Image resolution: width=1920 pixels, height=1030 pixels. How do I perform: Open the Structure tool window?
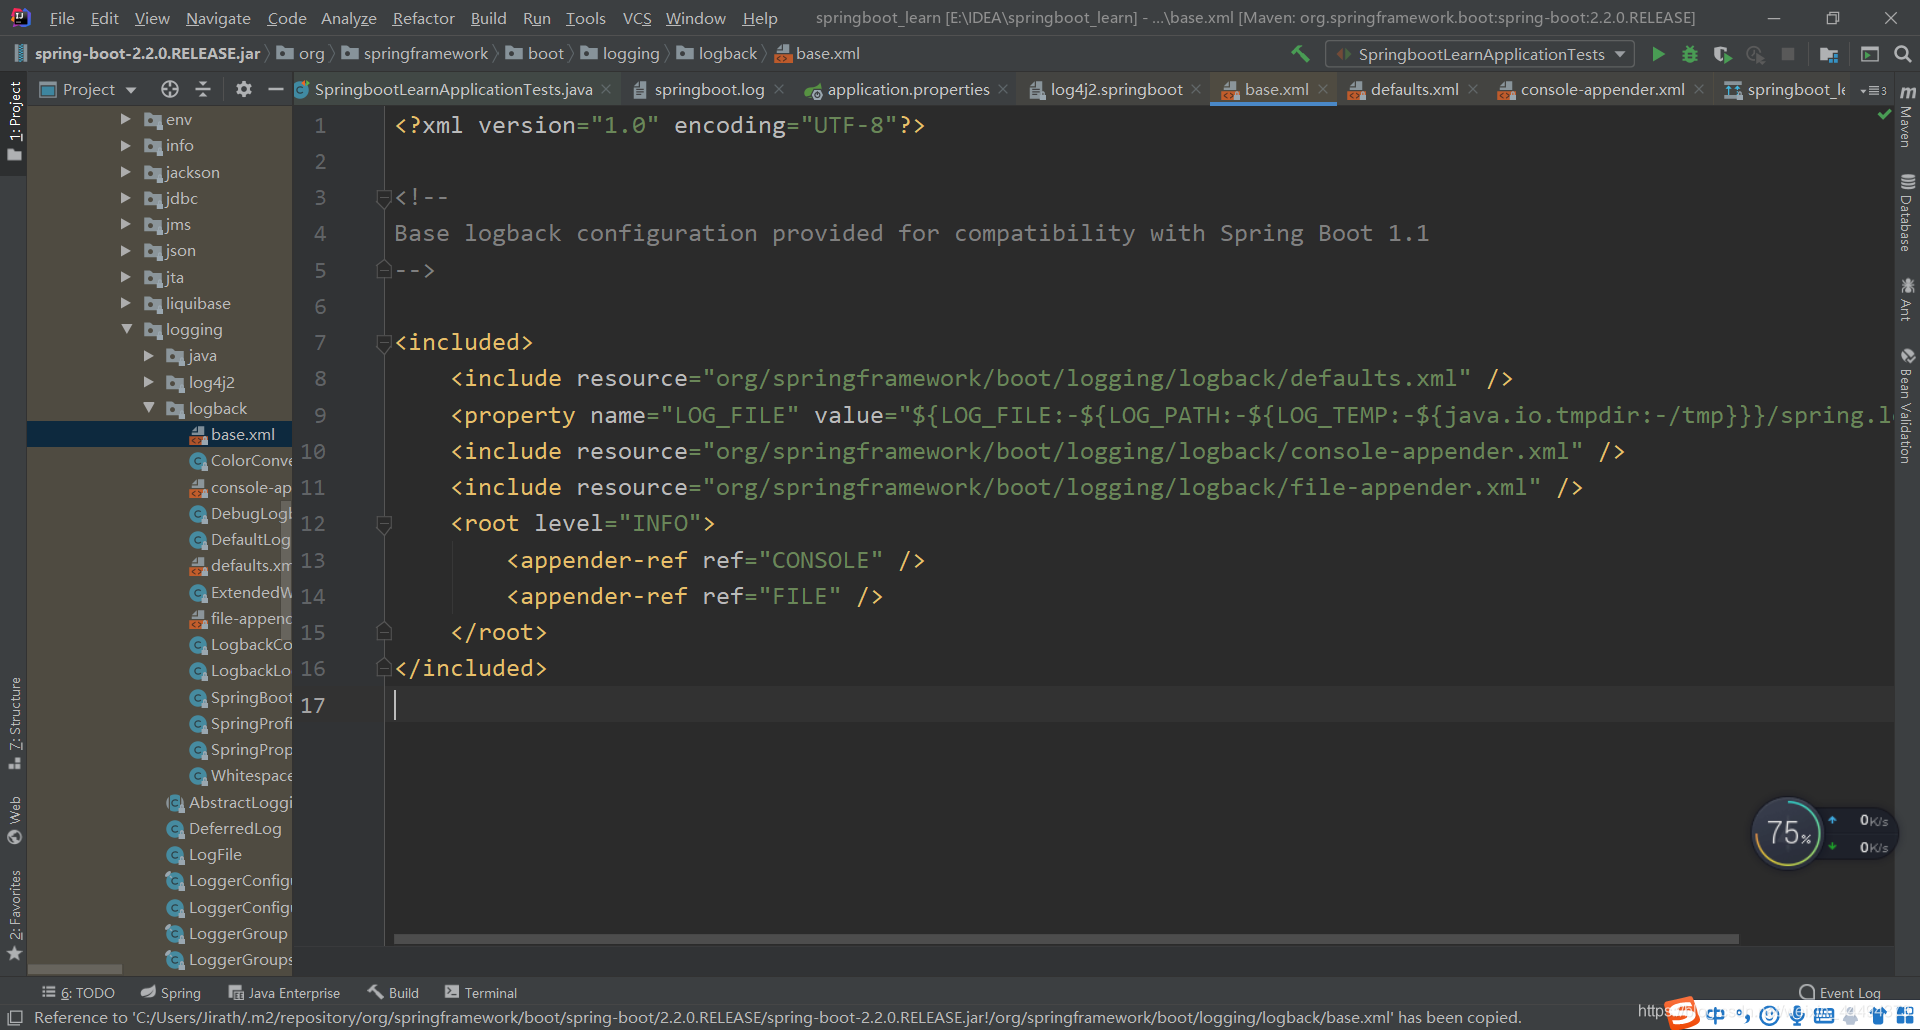(x=14, y=723)
